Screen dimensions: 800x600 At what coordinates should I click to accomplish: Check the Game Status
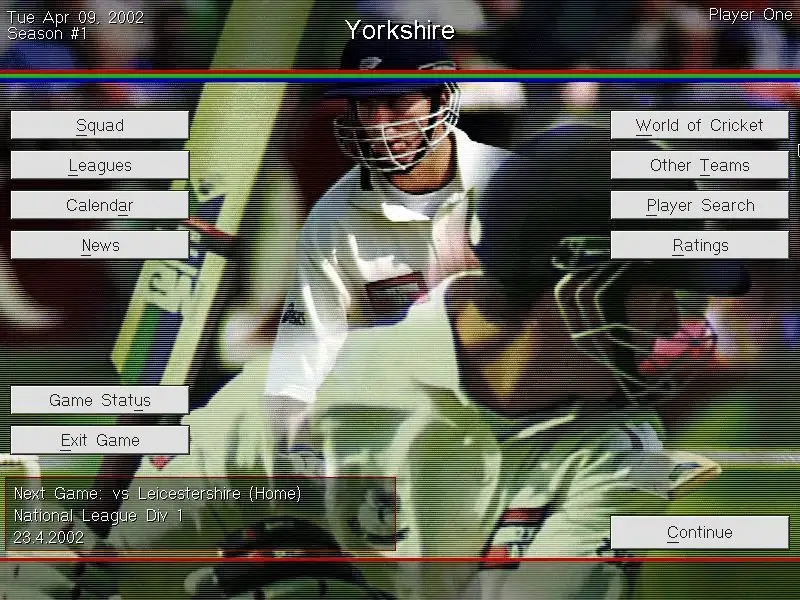point(100,399)
